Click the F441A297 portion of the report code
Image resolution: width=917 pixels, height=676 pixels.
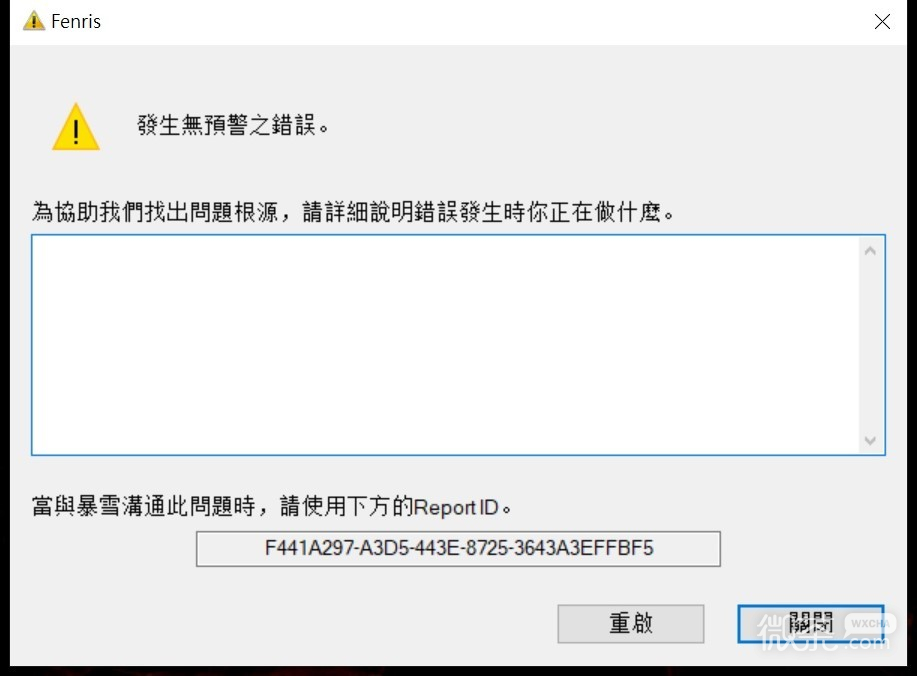[309, 549]
